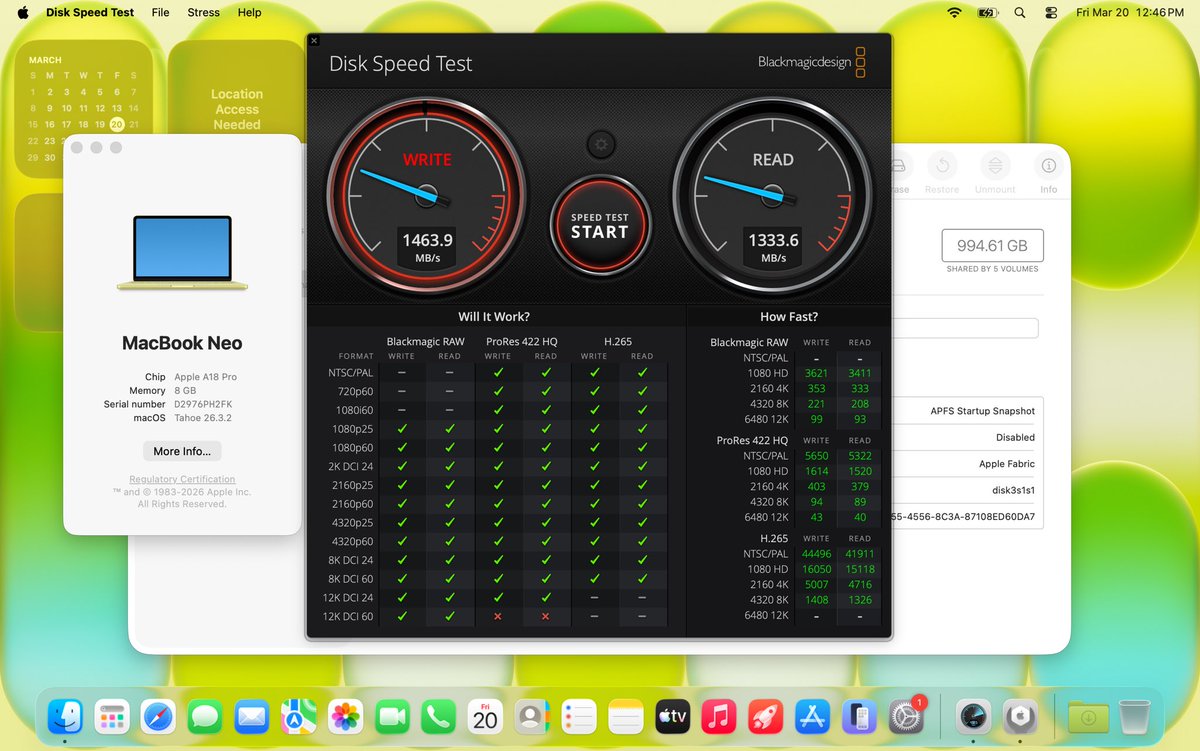Open Launchpad apps grid from Dock
Viewport: 1200px width, 751px height.
[113, 717]
